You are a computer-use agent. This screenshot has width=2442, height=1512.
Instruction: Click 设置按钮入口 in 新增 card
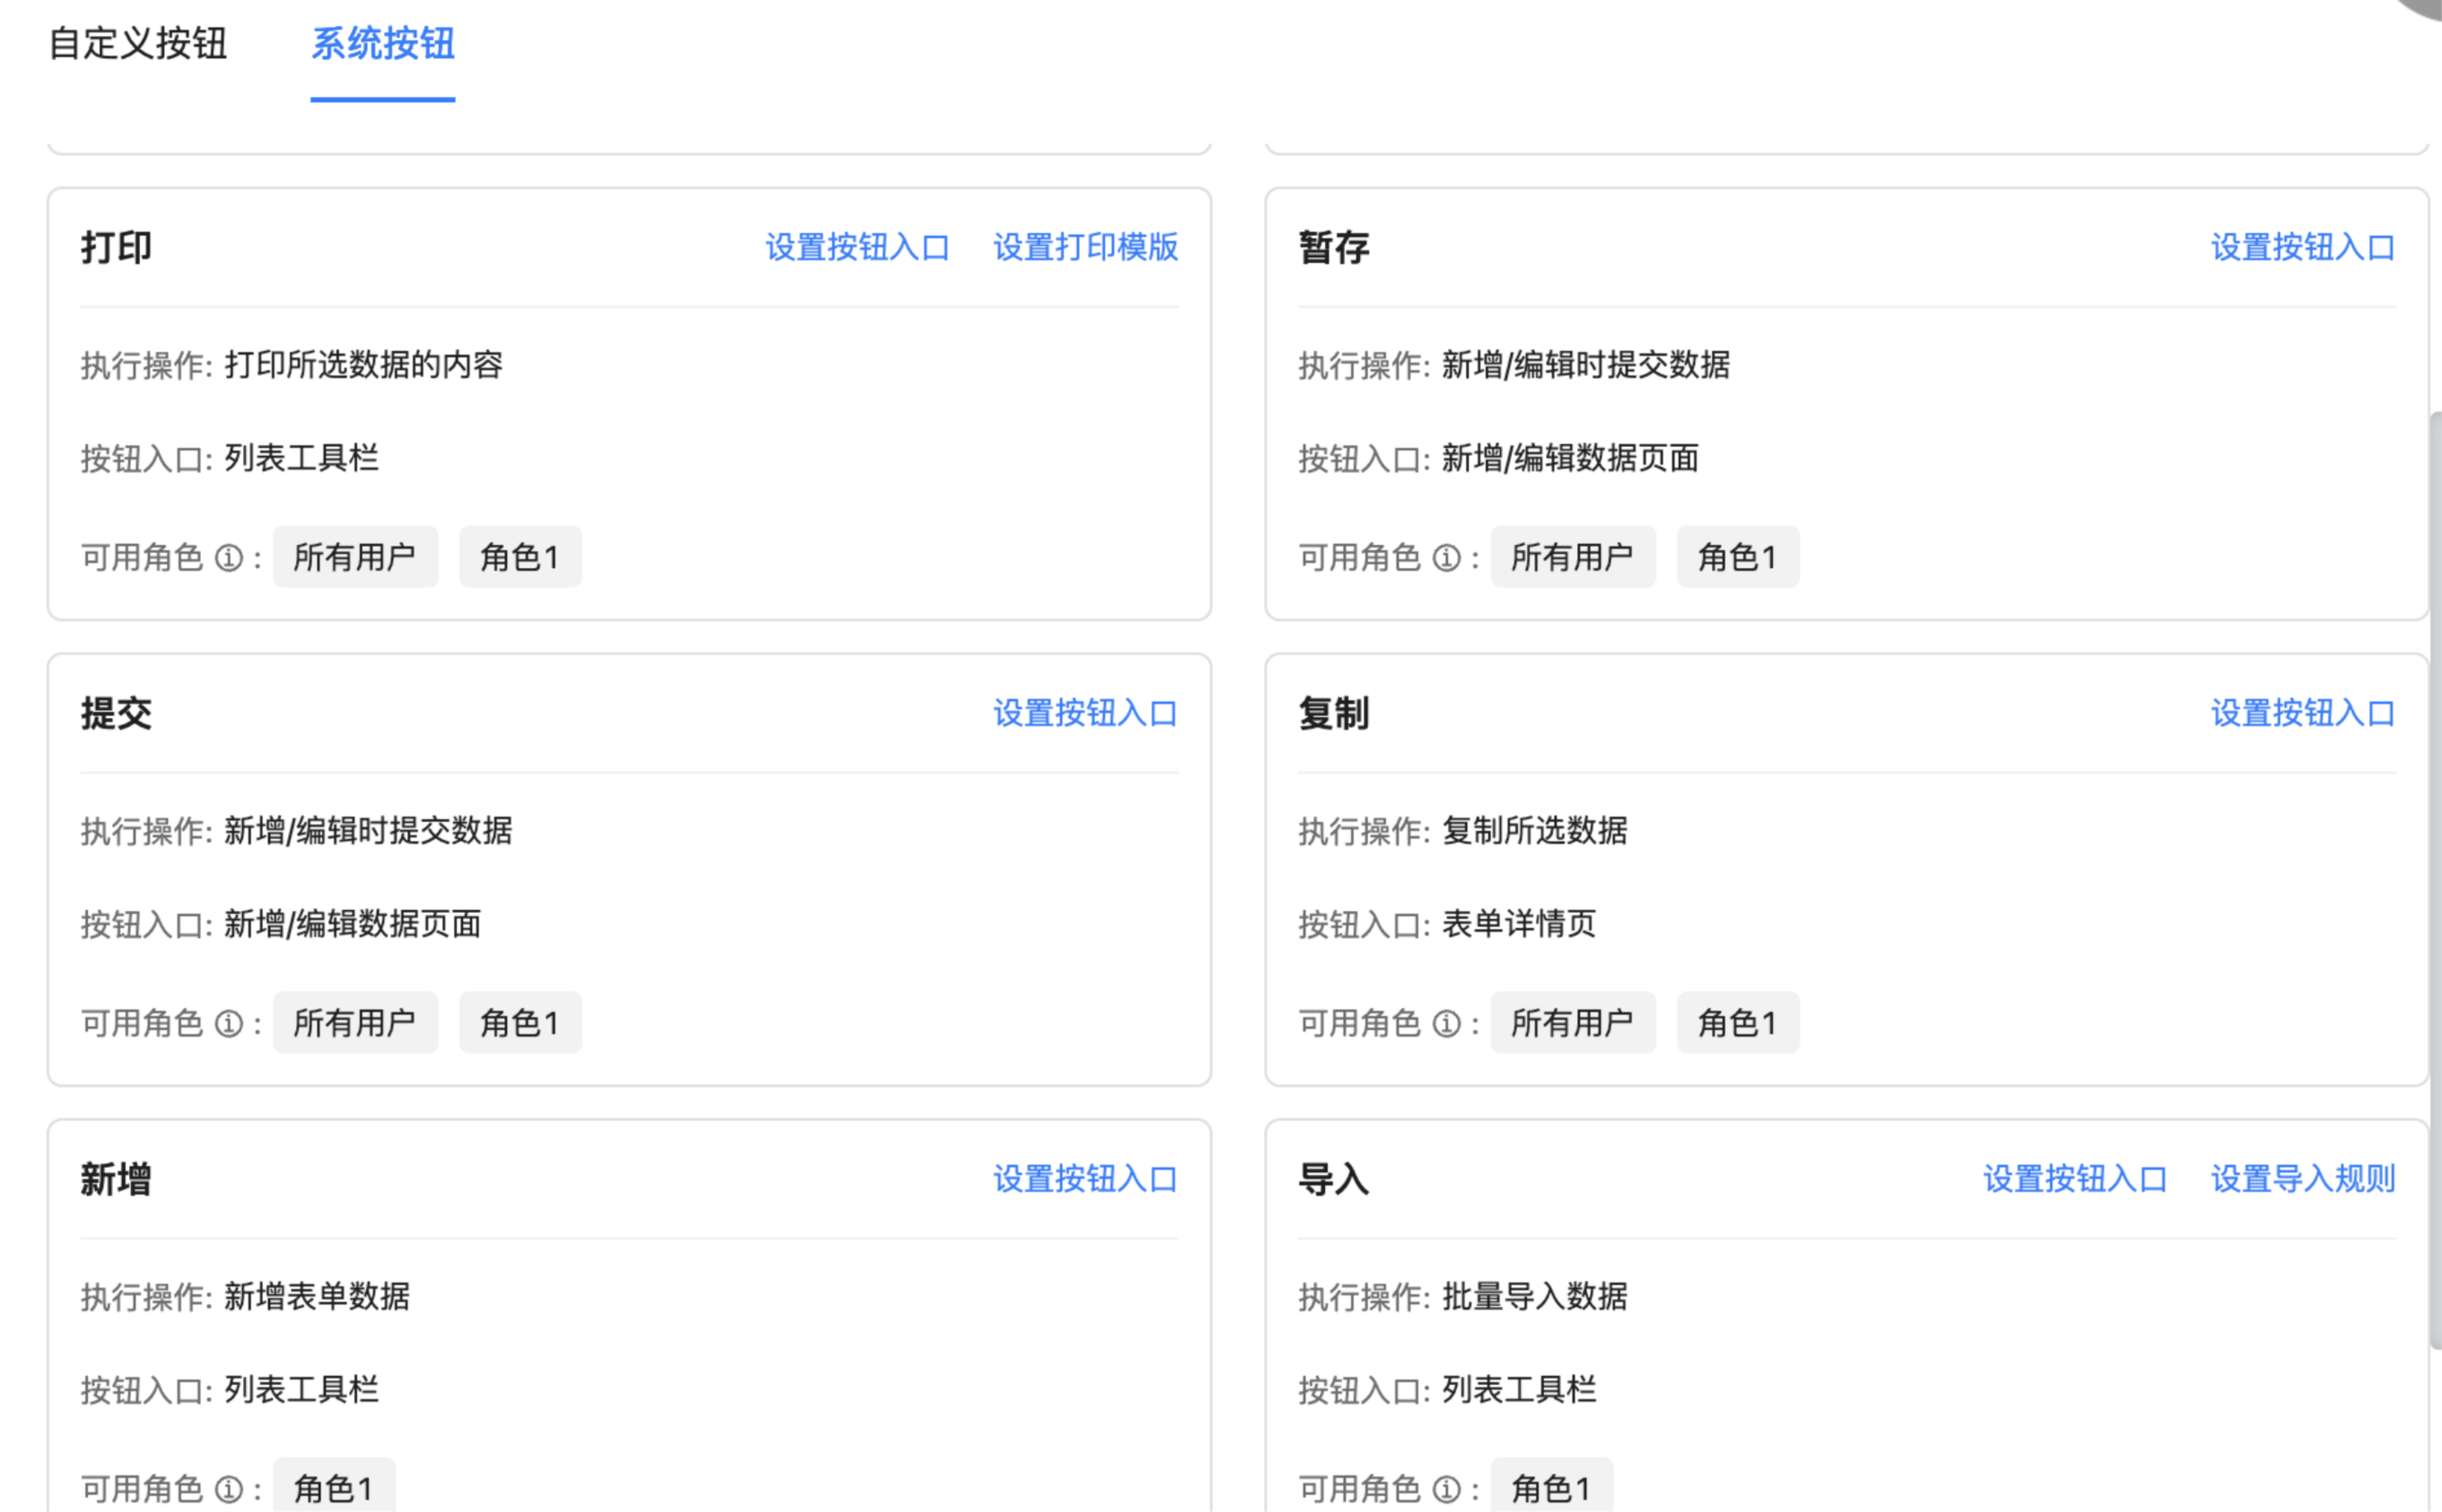1085,1179
